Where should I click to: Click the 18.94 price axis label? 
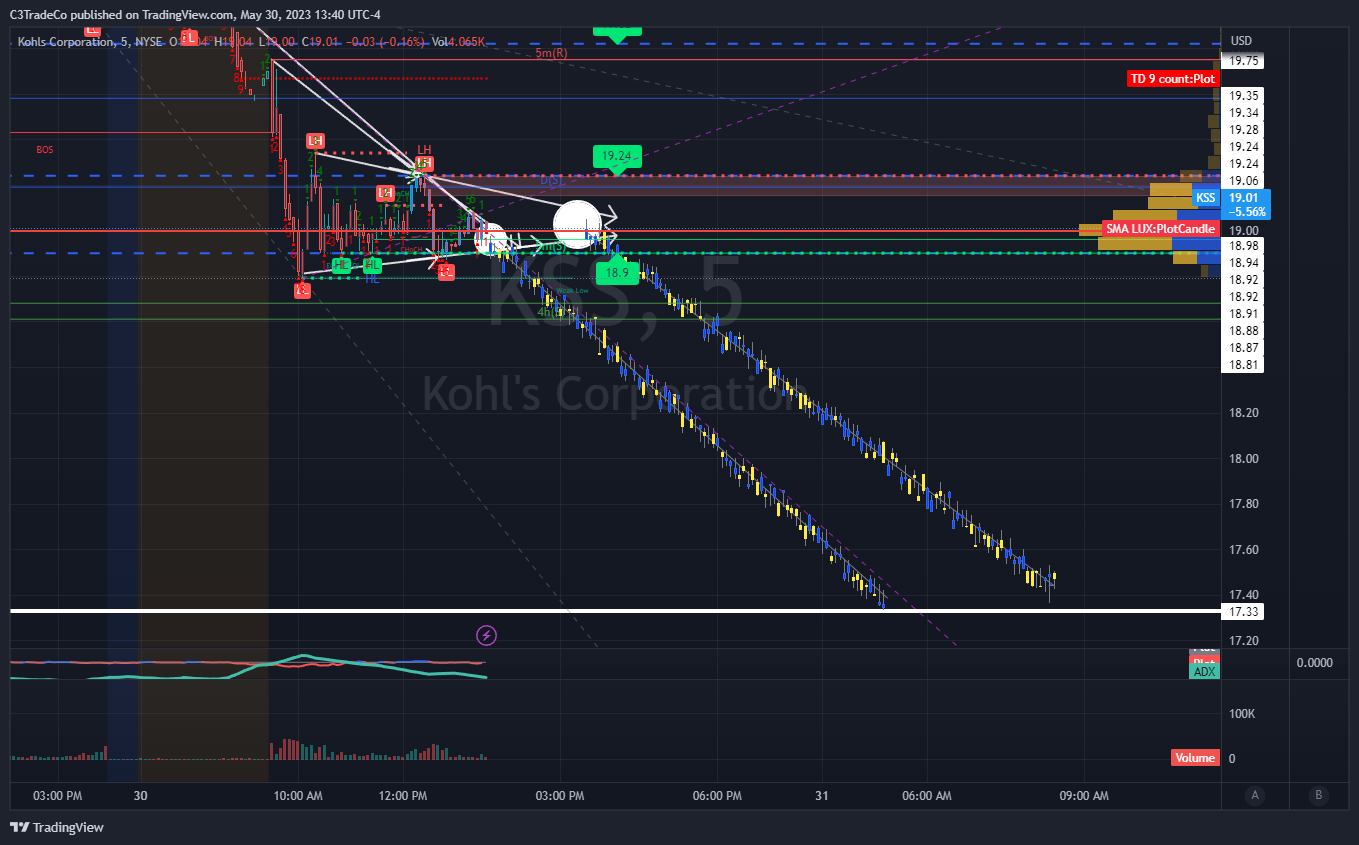pyautogui.click(x=1244, y=263)
